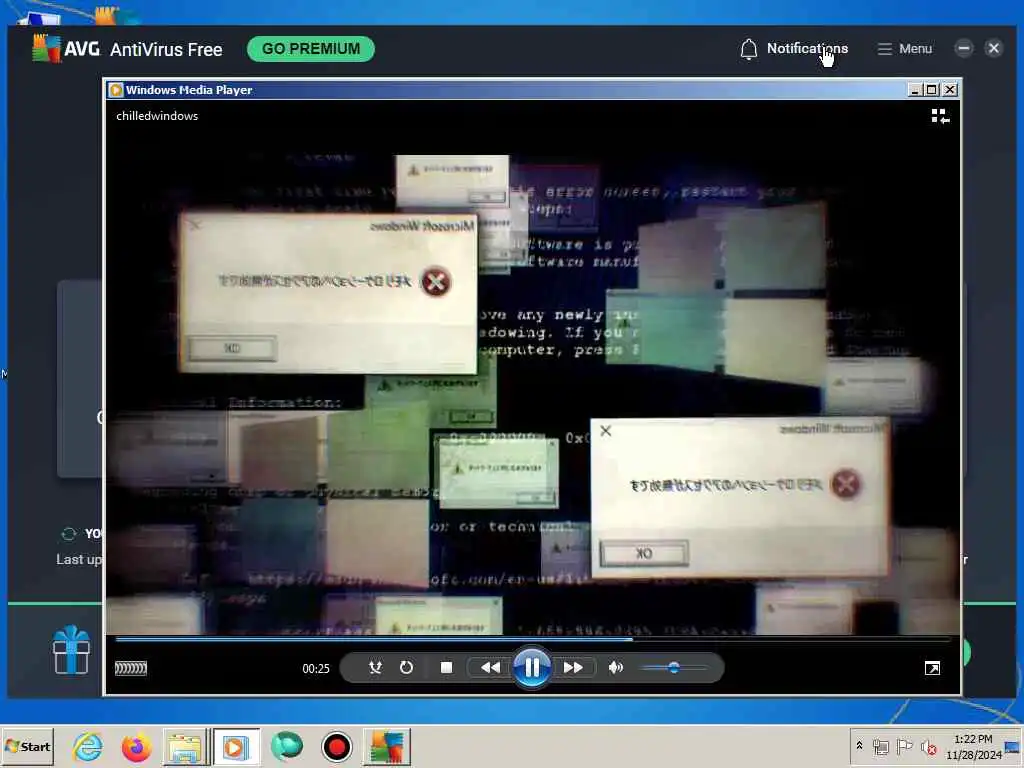
Task: Click the 00:25 elapsed time display
Action: pyautogui.click(x=316, y=669)
